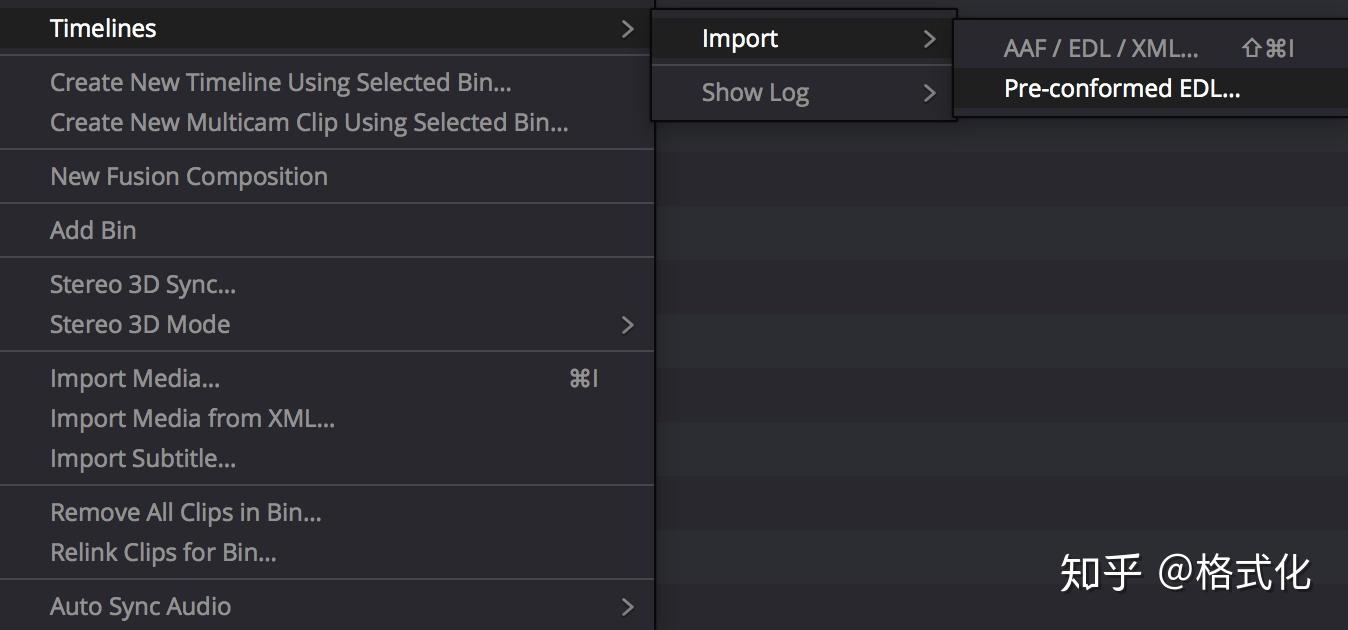Expand the Stereo 3D Mode arrow

(x=627, y=325)
